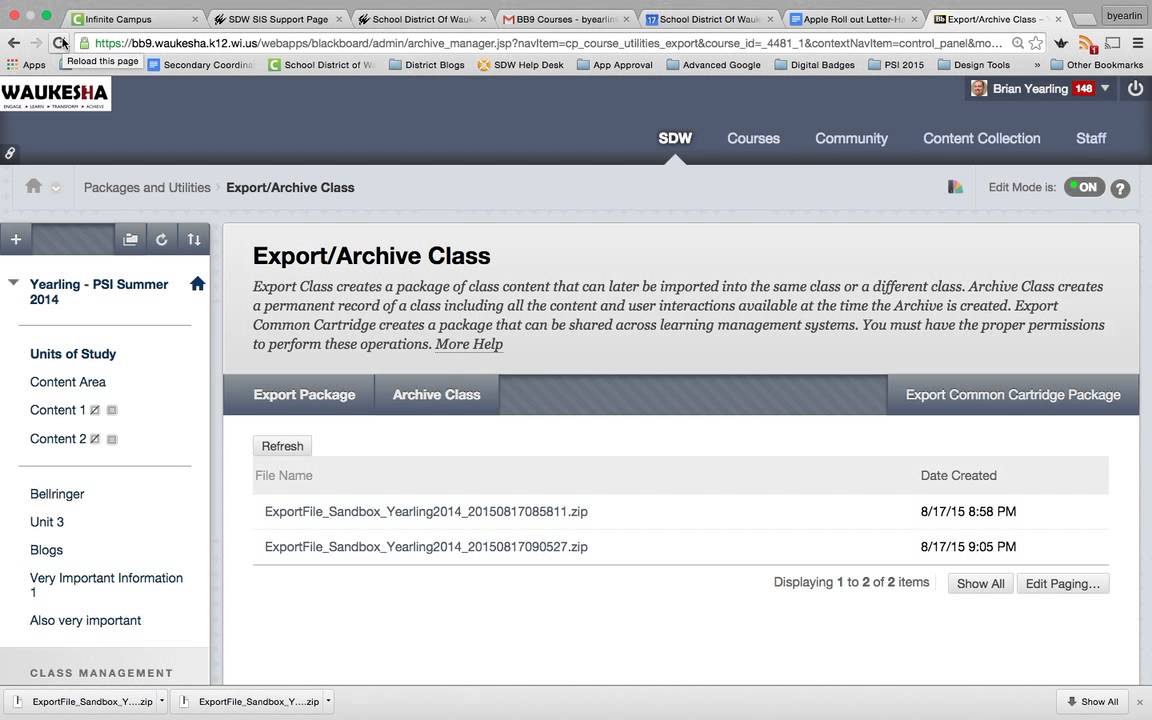Click the Show All paging button

click(980, 583)
